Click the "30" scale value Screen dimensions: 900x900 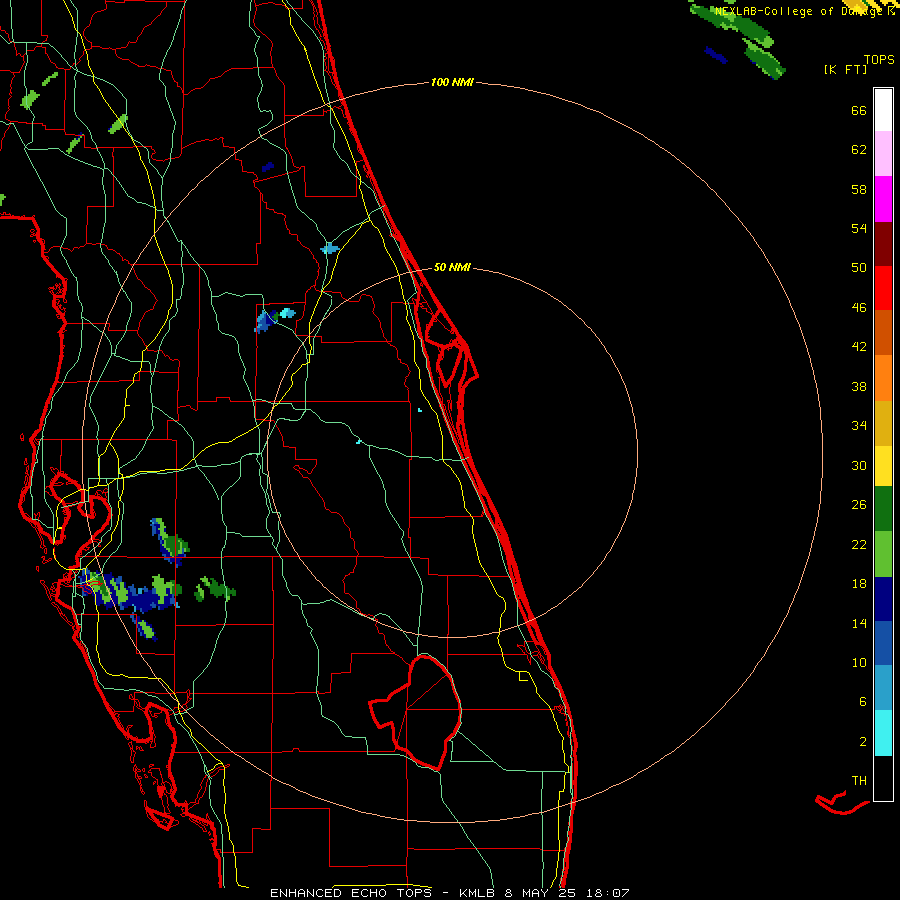(859, 465)
